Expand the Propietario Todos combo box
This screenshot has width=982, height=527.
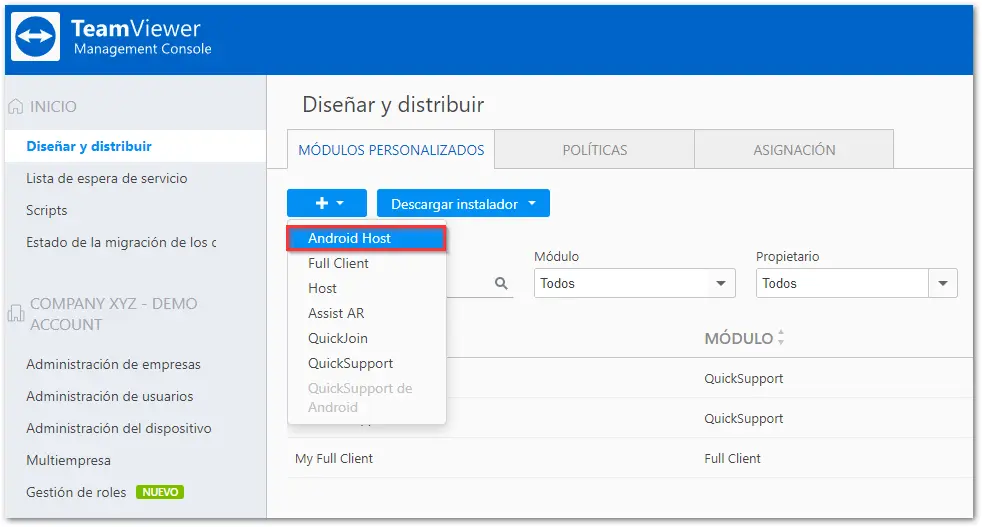(x=856, y=283)
